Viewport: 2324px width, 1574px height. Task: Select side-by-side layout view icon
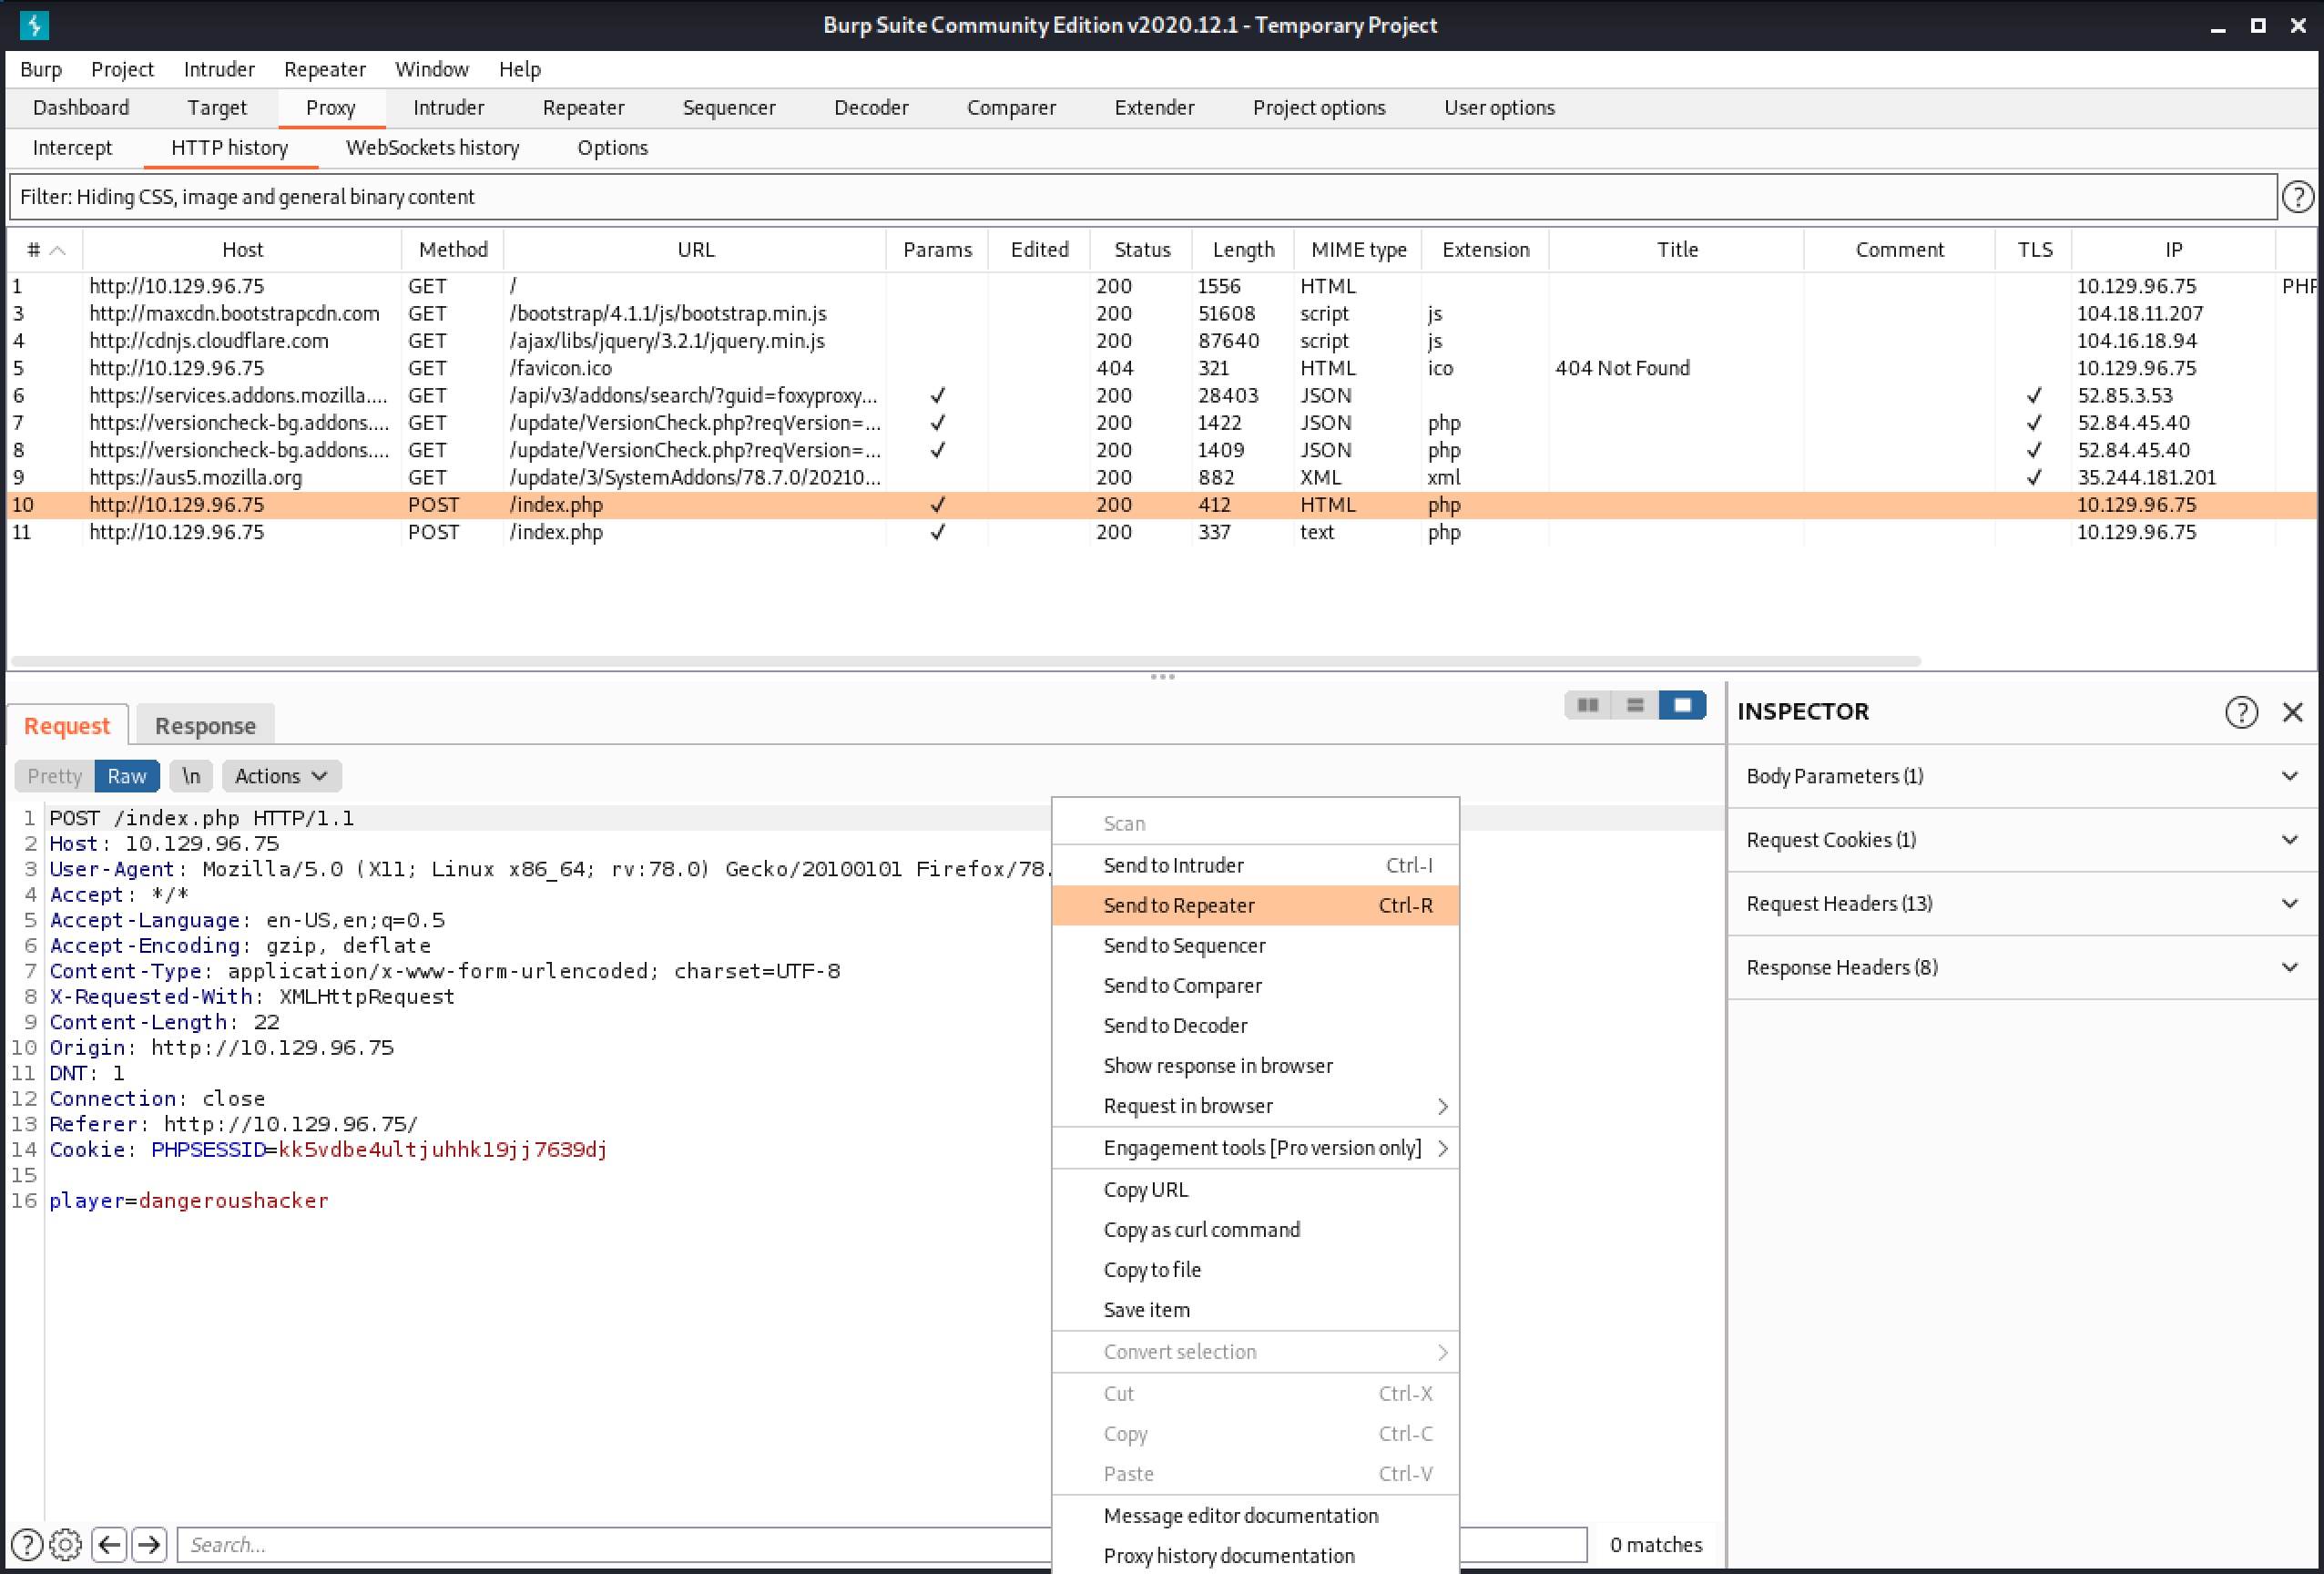1587,705
